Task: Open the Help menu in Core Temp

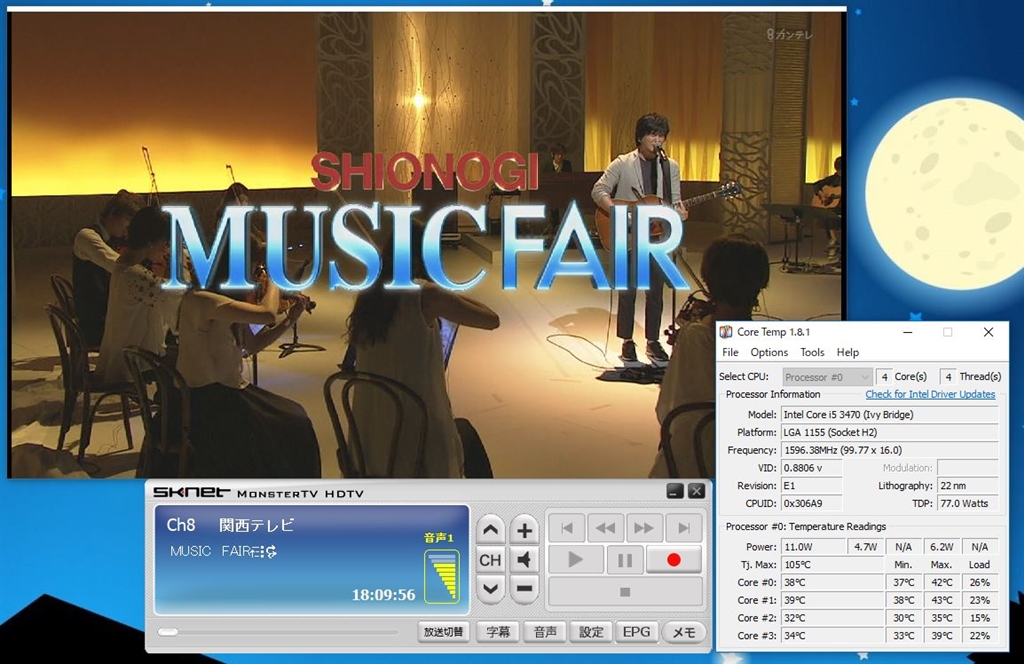Action: [x=848, y=352]
